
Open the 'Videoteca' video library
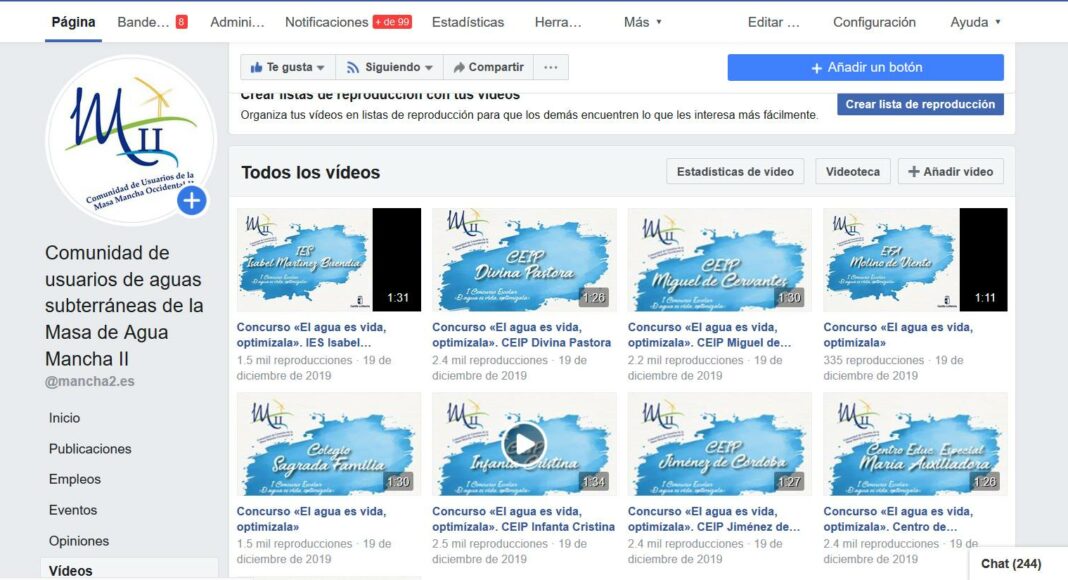(853, 172)
